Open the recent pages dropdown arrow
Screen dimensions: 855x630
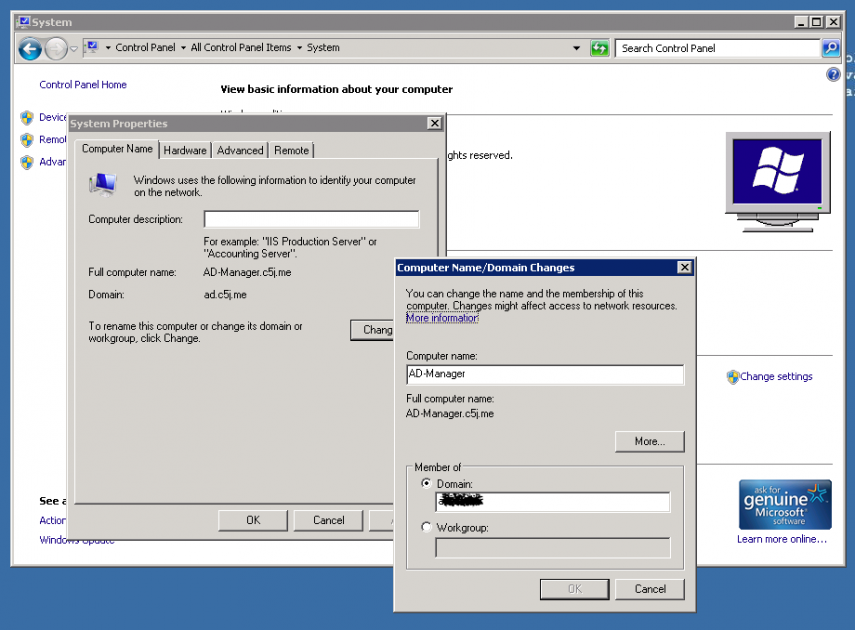pos(74,48)
